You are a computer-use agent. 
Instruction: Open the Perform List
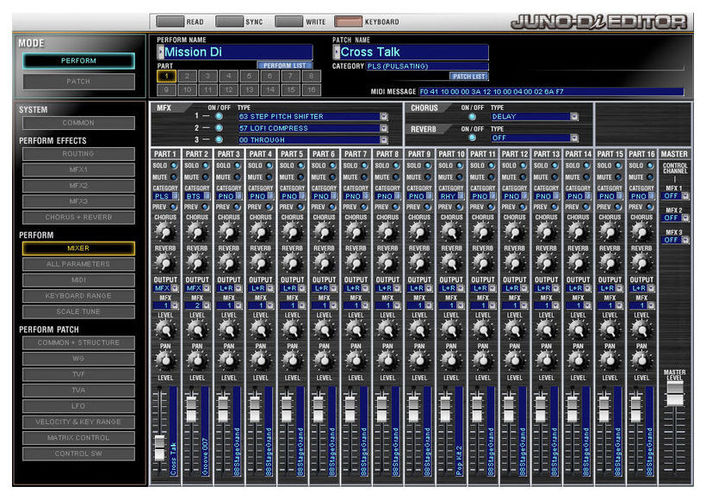285,65
